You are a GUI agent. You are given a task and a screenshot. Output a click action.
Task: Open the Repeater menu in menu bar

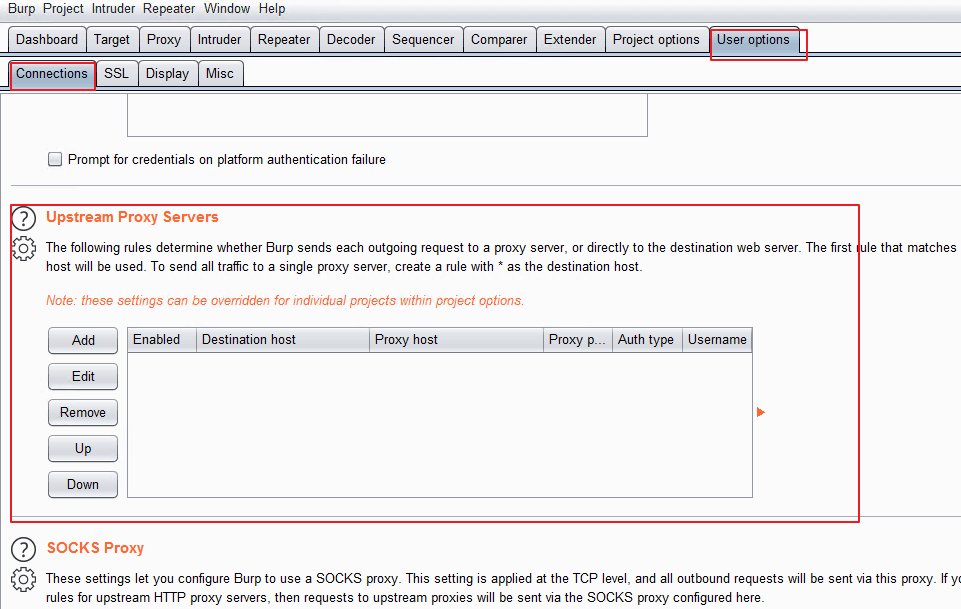(x=169, y=9)
